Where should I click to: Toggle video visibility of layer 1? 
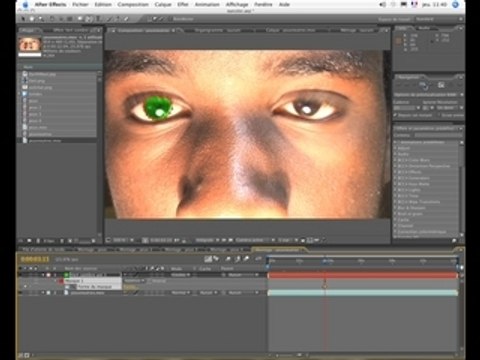click(x=21, y=275)
